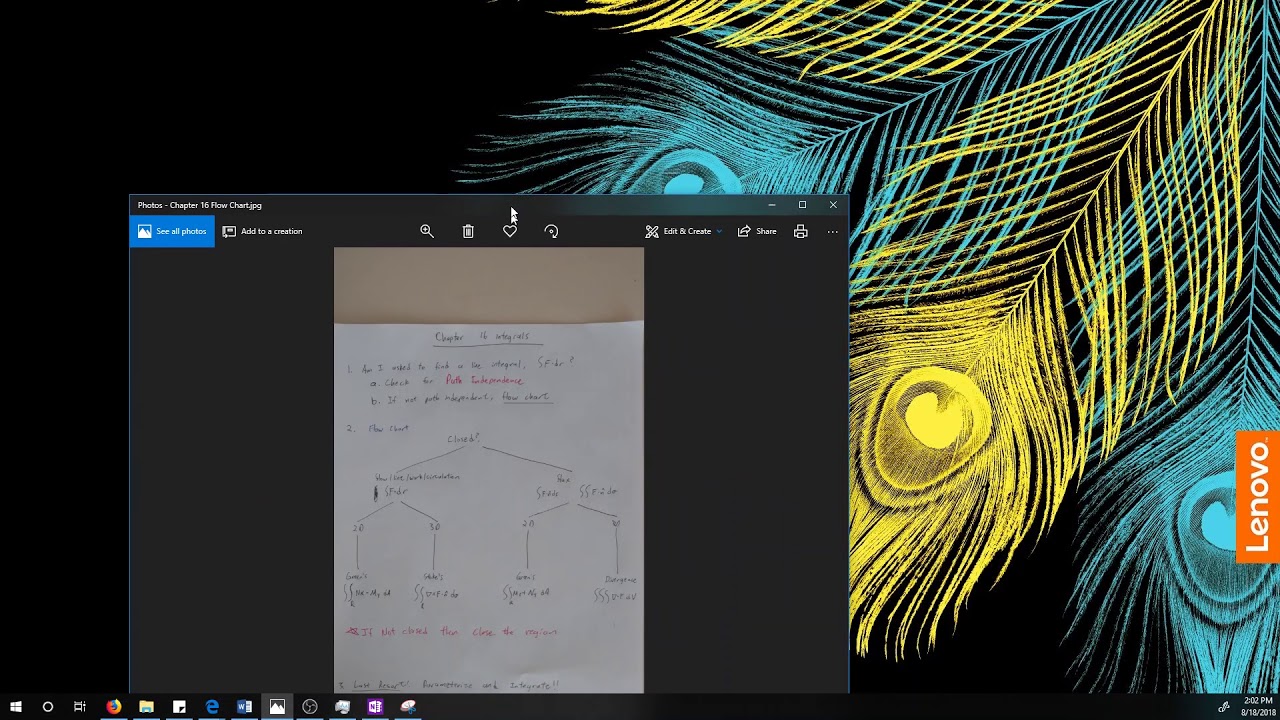The height and width of the screenshot is (720, 1280).
Task: Click Add to a creation
Action: (x=262, y=231)
